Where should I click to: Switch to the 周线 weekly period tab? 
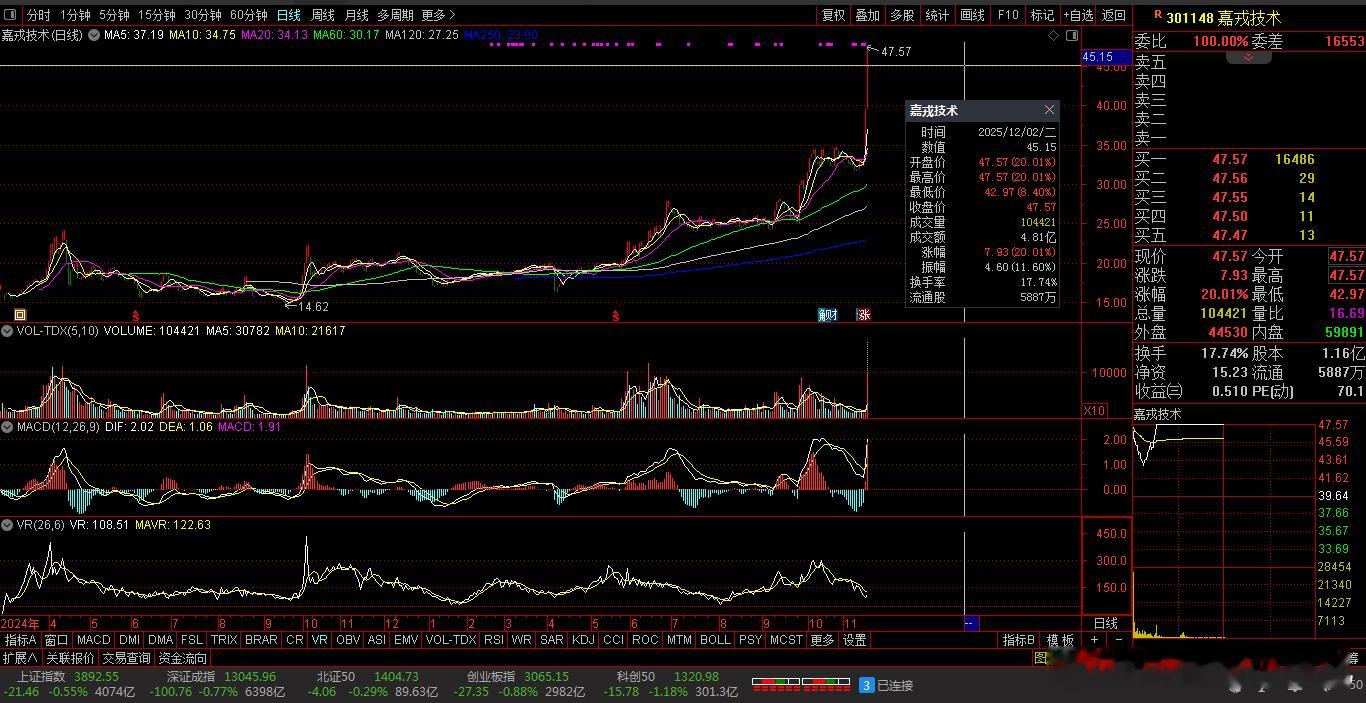click(323, 15)
